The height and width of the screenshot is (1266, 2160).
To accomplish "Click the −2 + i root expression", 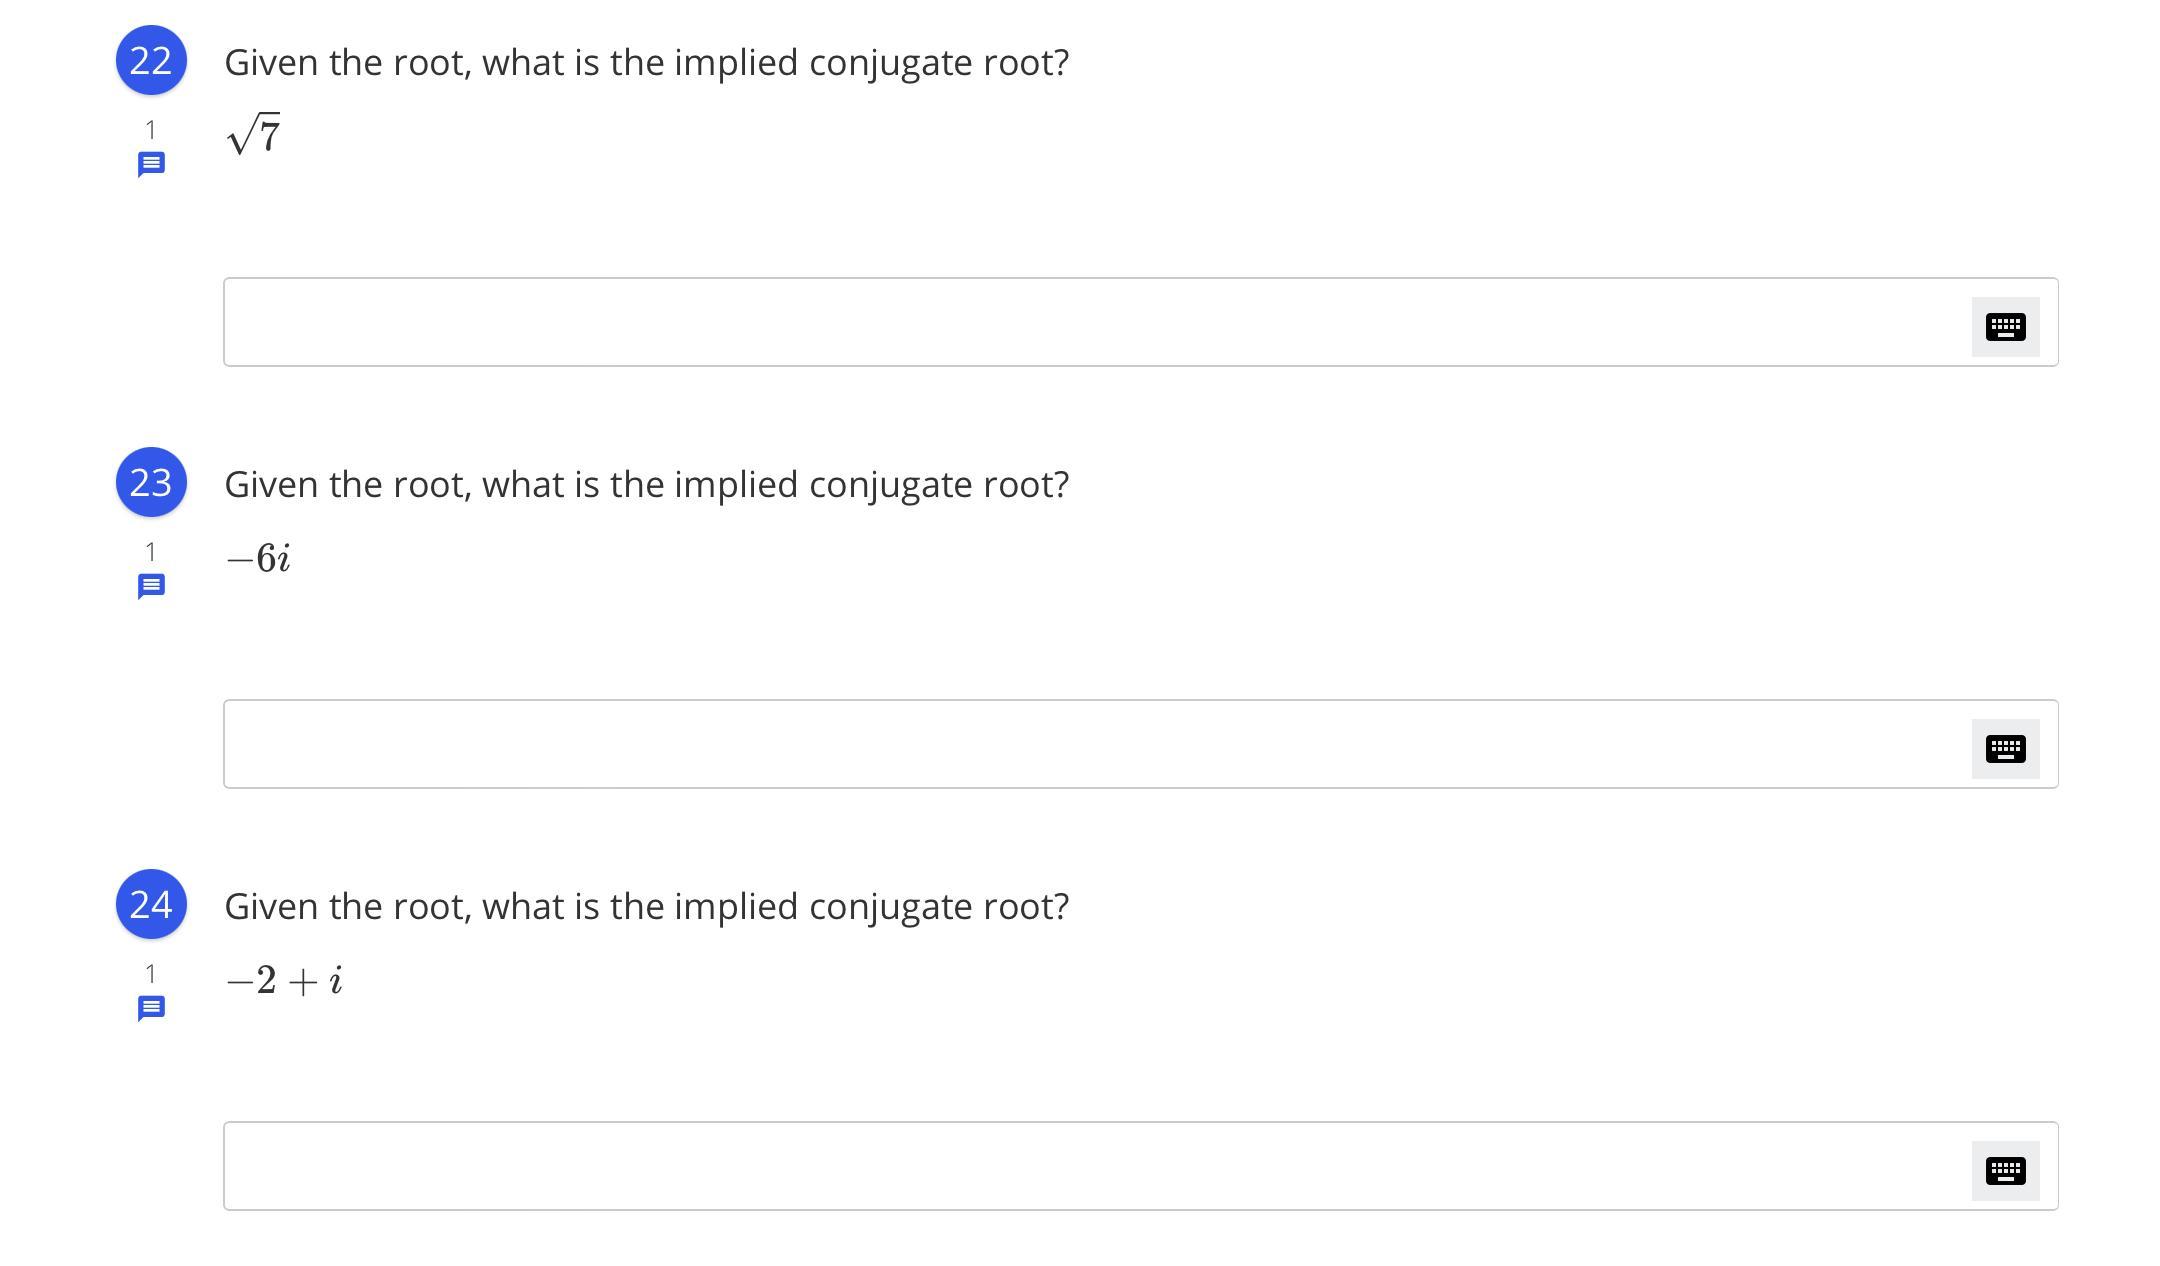I will (284, 980).
